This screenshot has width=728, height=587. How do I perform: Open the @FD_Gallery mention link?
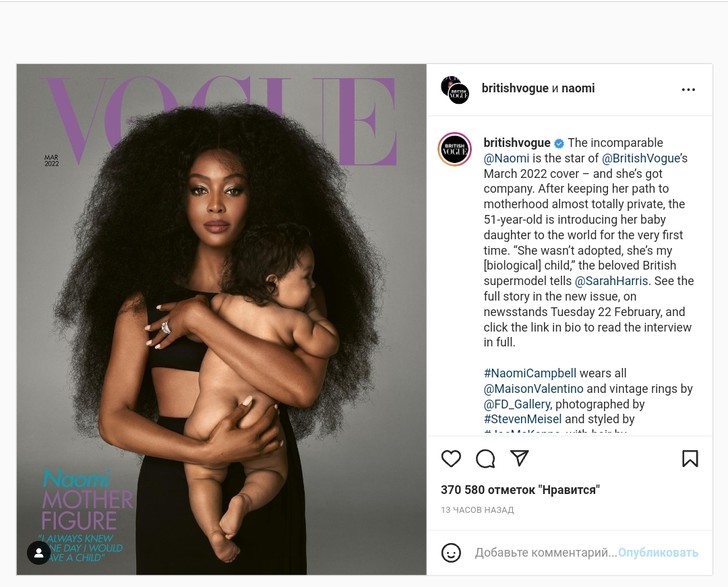[517, 404]
